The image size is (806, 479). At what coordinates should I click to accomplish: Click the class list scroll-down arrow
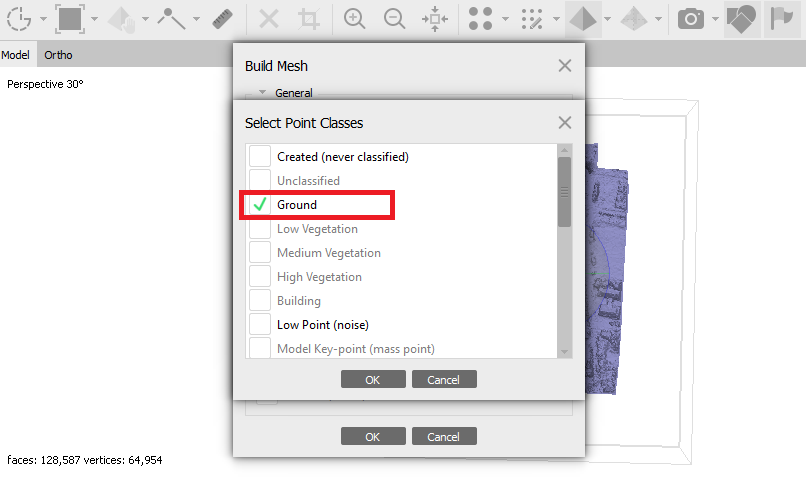coord(564,352)
